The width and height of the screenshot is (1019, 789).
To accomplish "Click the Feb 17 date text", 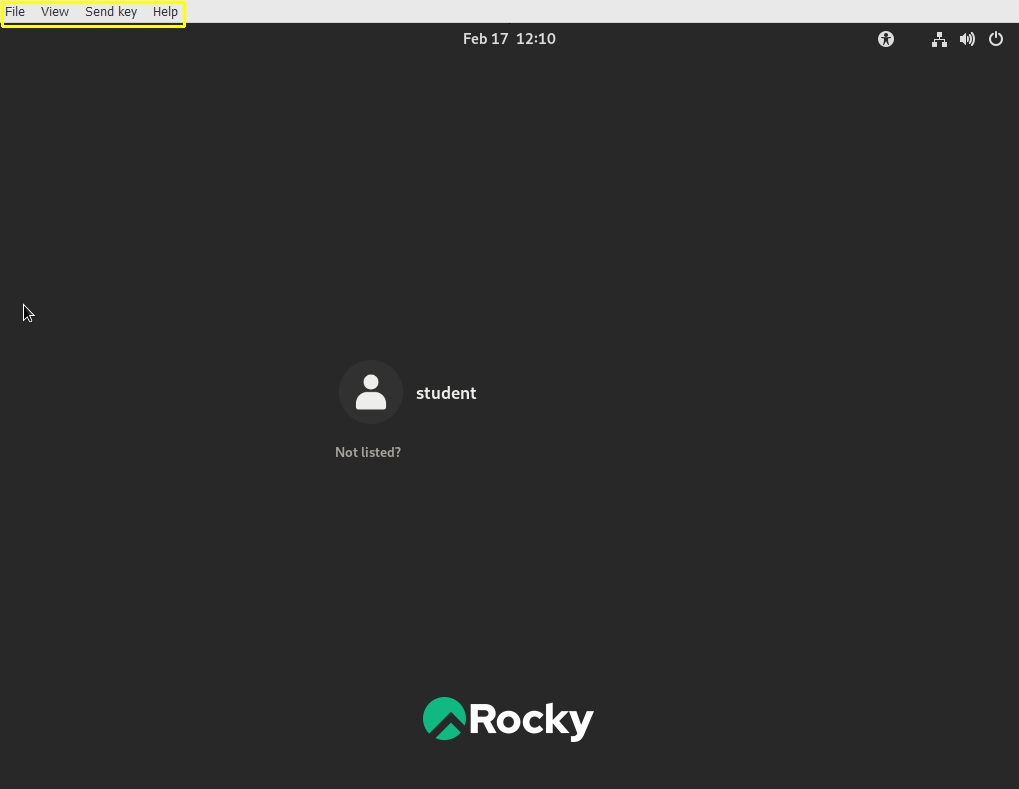I will (x=485, y=39).
